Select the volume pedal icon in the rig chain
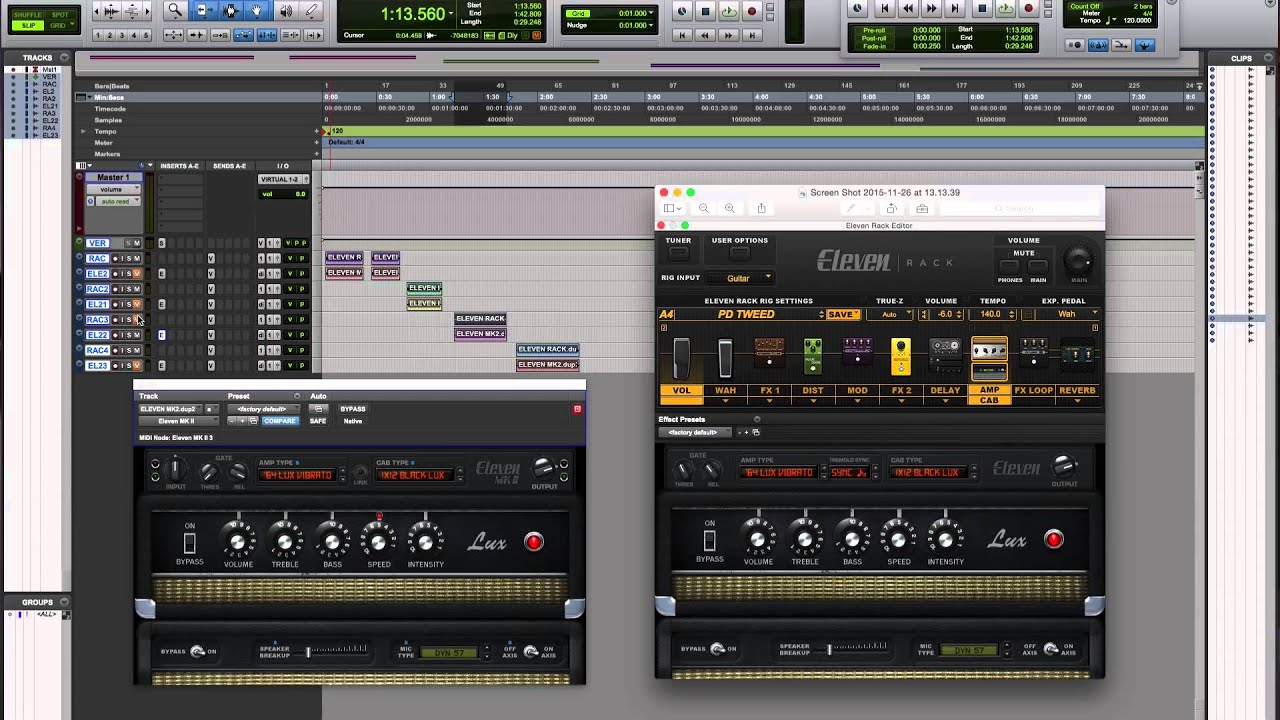The width and height of the screenshot is (1280, 720). [681, 358]
